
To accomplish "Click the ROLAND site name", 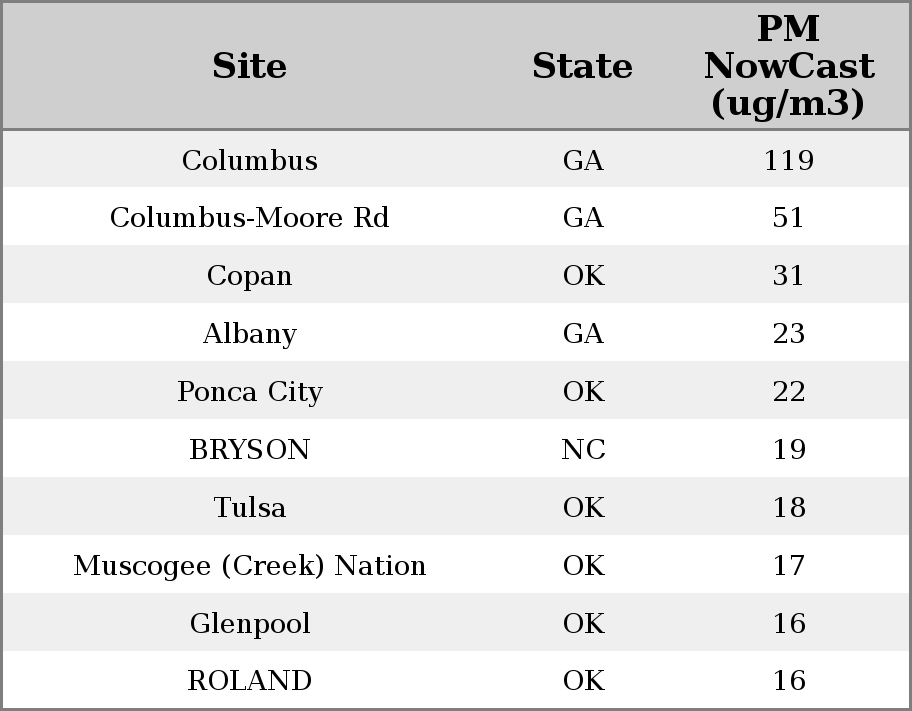I will (x=250, y=681).
